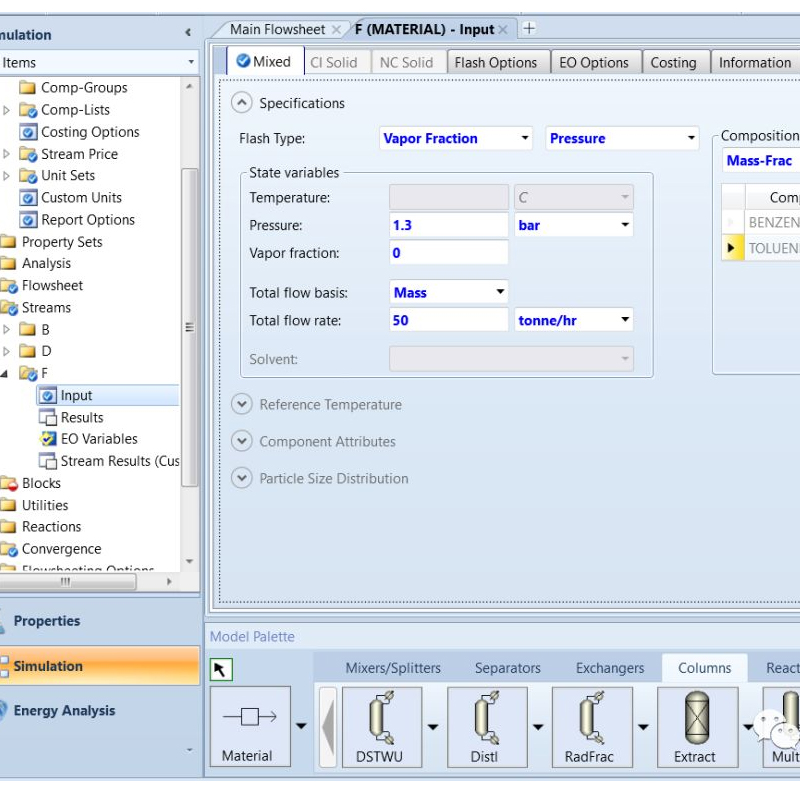Open the Properties environment

point(47,621)
